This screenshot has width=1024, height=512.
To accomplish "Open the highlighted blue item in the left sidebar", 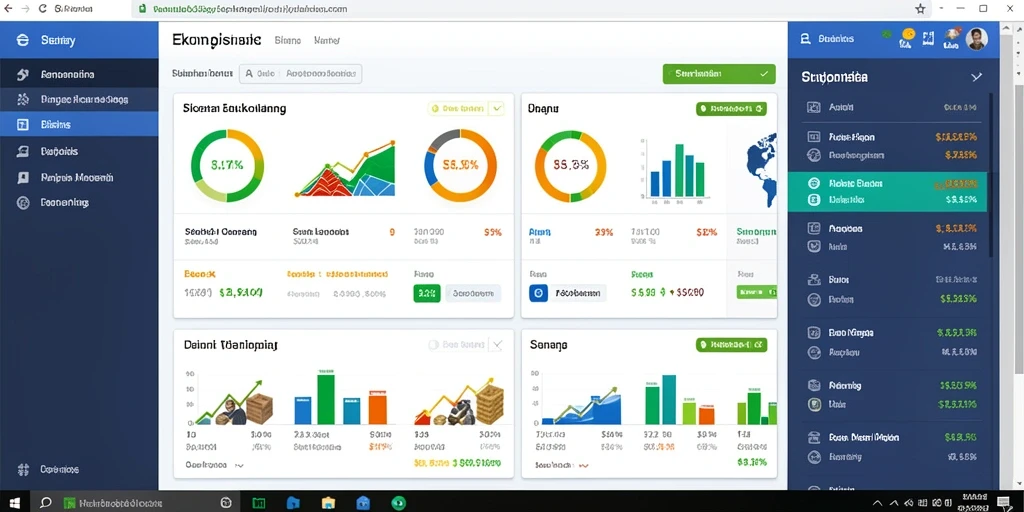I will coord(79,124).
